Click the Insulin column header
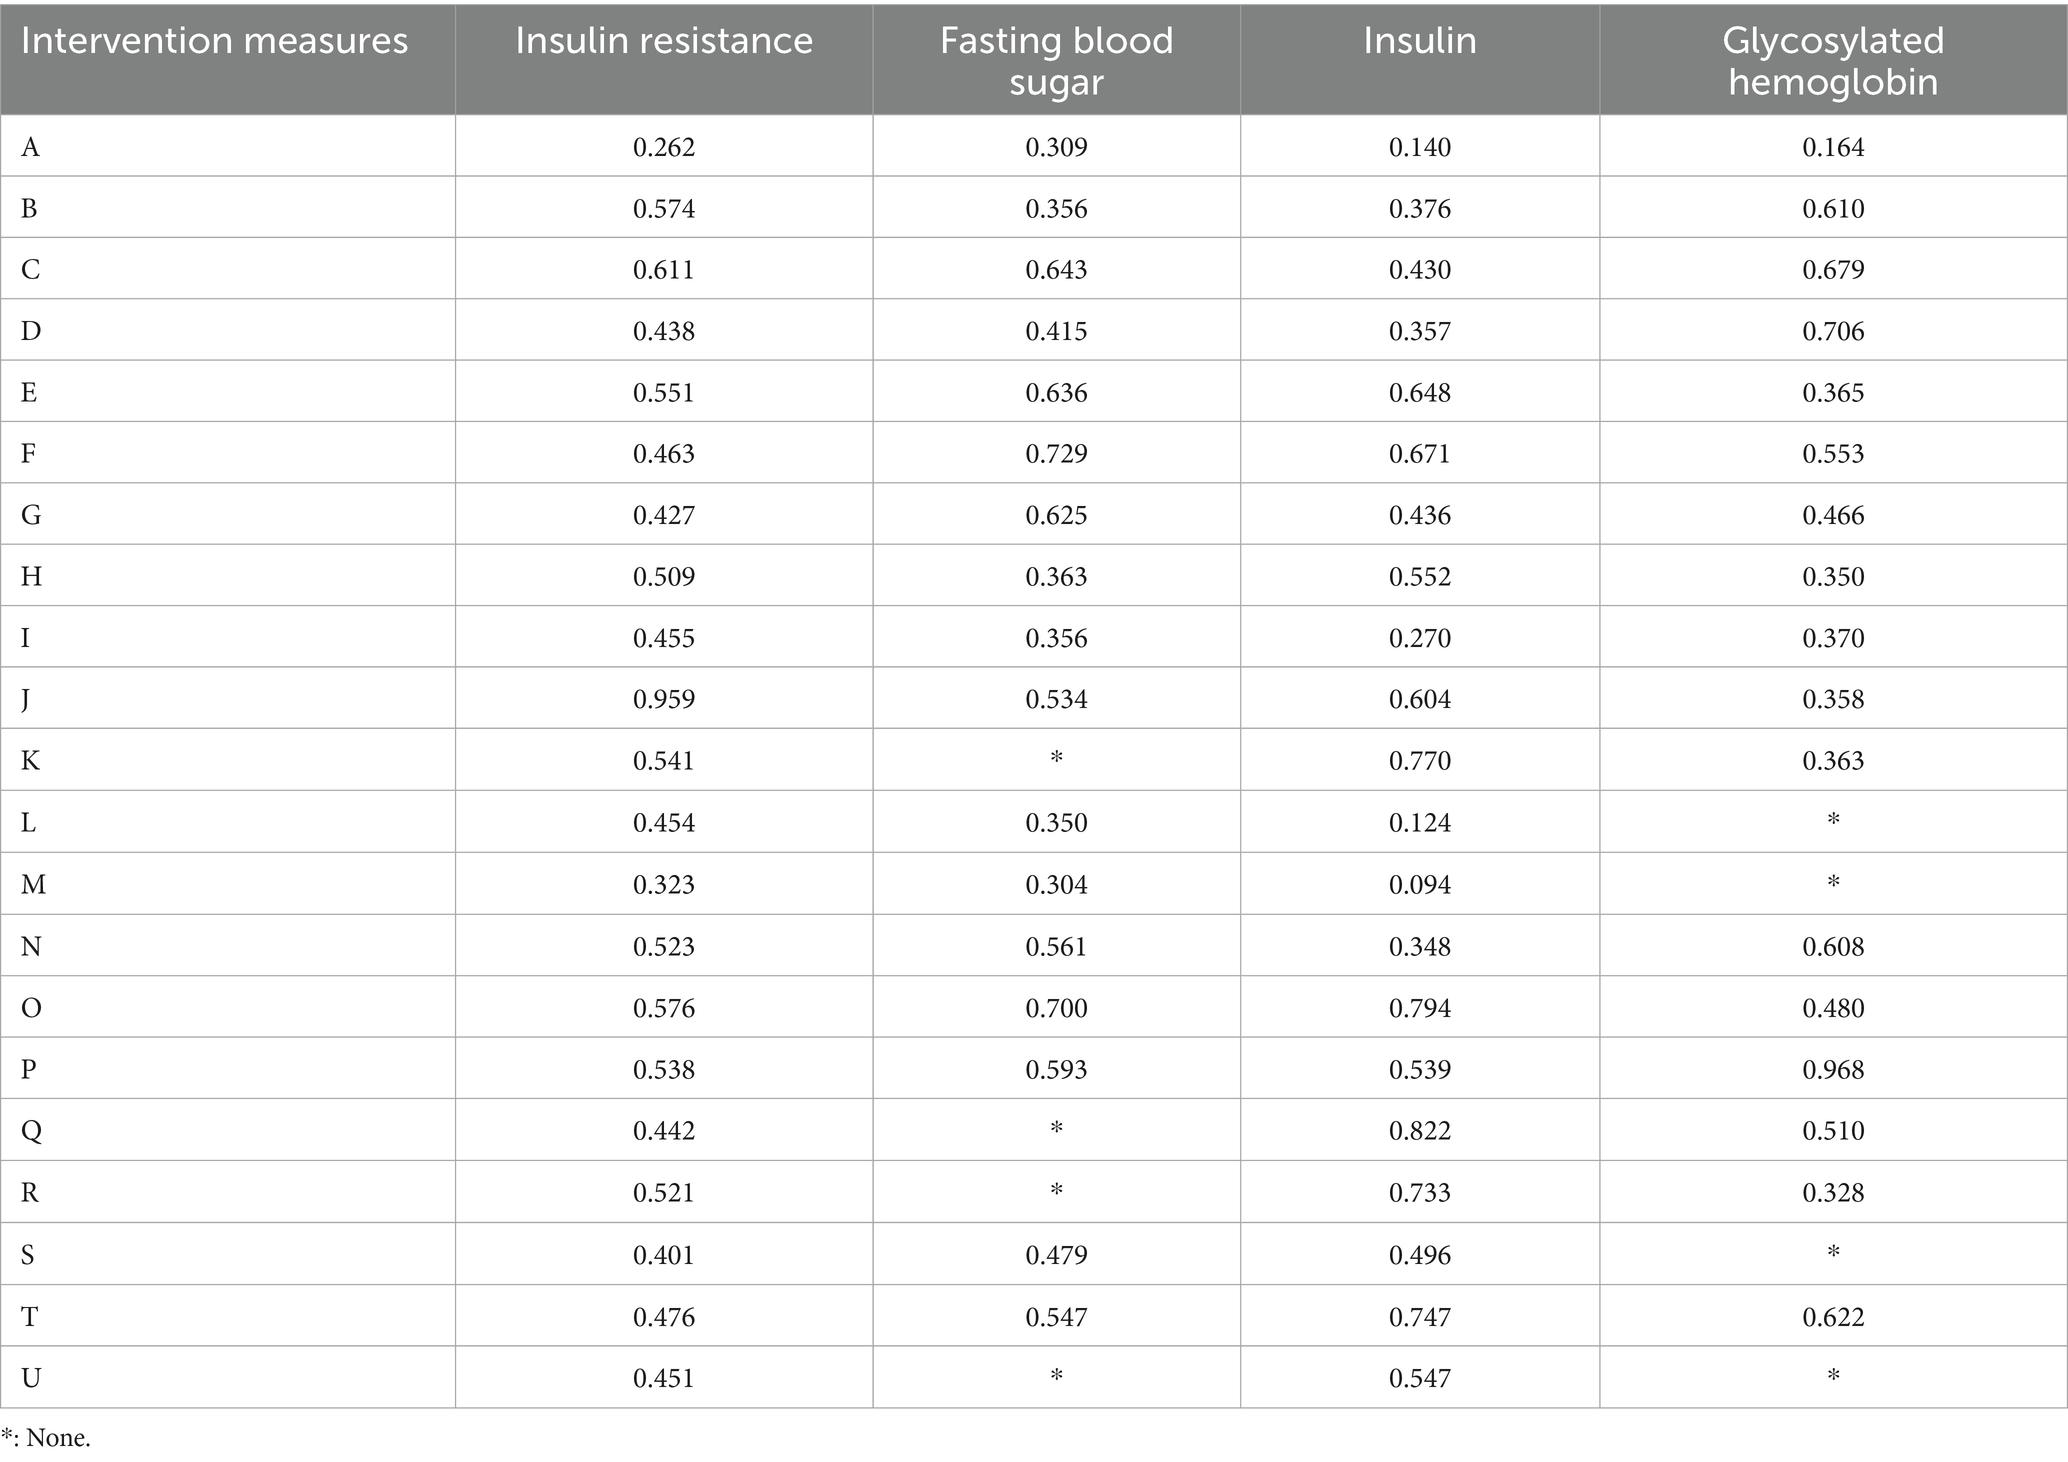Image resolution: width=2068 pixels, height=1462 pixels. click(1420, 41)
